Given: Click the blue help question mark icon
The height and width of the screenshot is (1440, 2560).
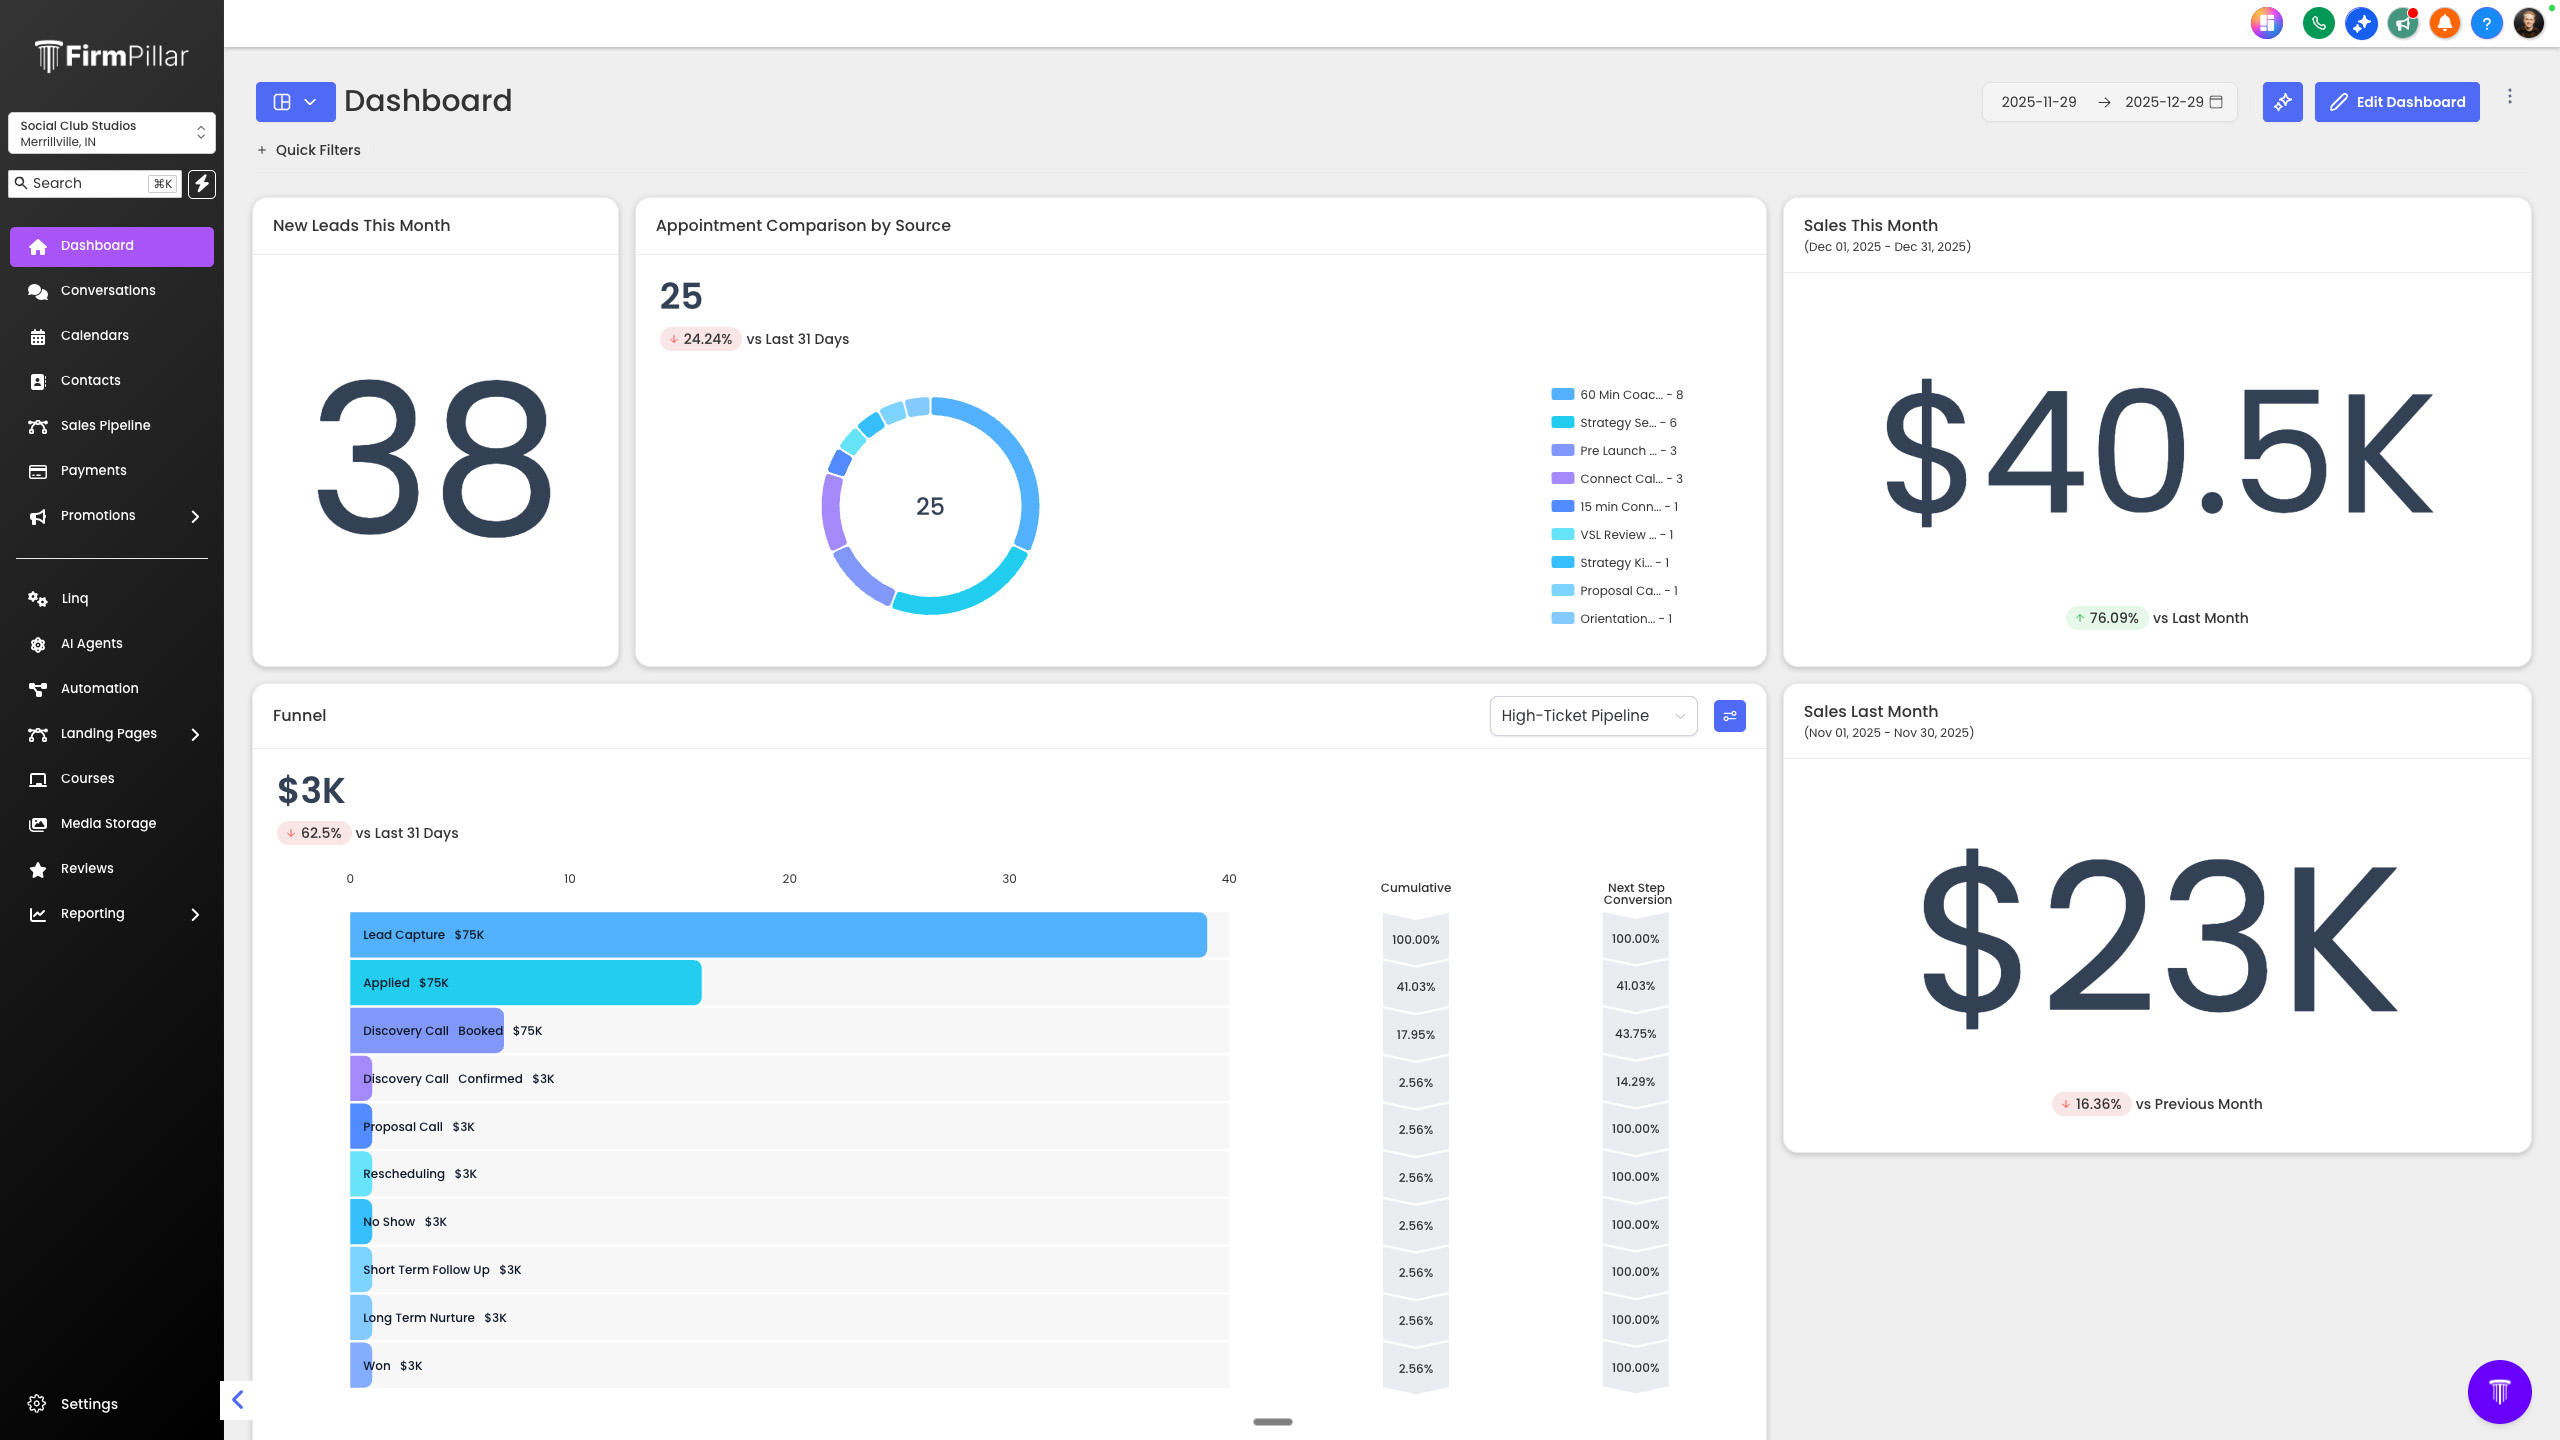Looking at the screenshot, I should [x=2486, y=22].
